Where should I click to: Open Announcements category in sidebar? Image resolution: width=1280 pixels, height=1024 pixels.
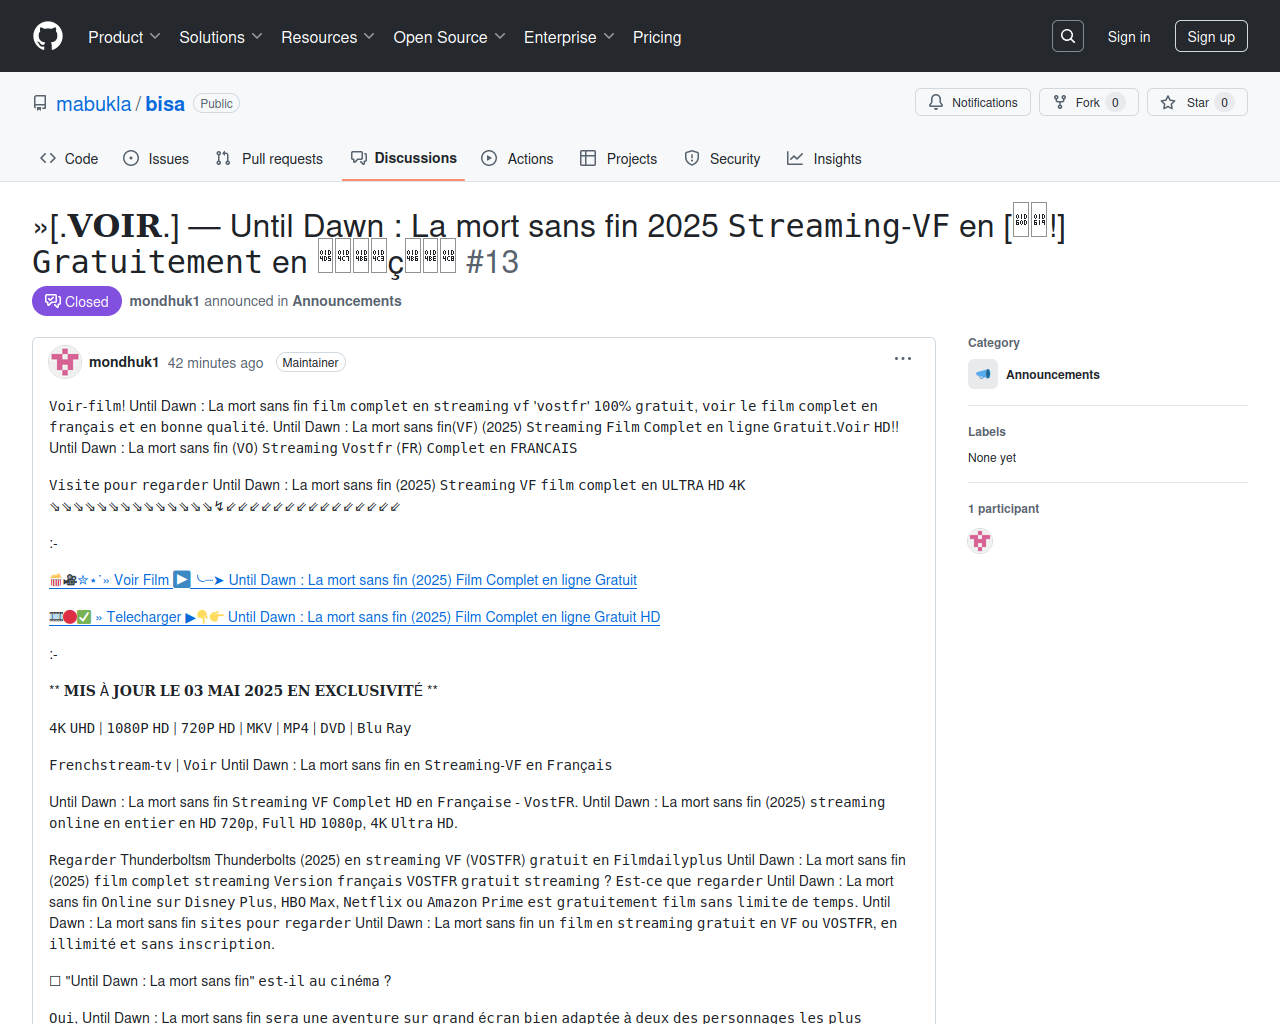1053,375
